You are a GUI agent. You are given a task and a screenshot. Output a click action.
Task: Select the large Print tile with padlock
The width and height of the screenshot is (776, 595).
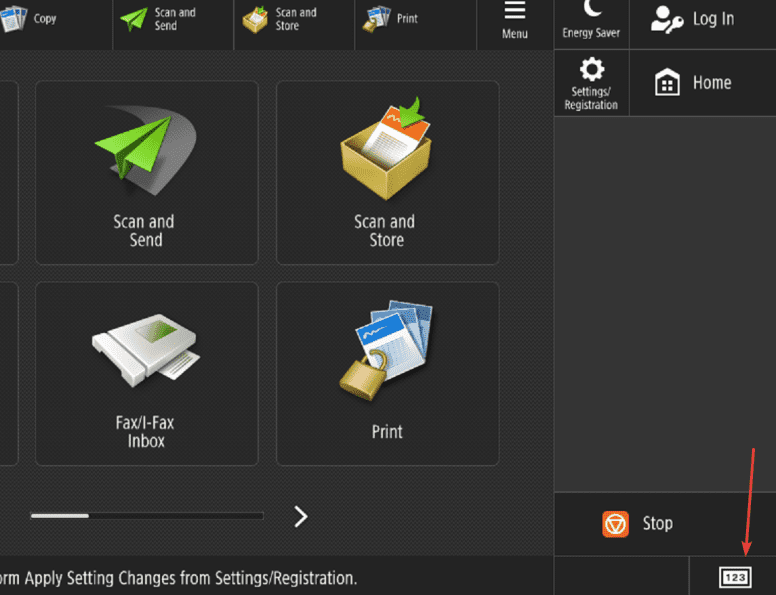[387, 373]
